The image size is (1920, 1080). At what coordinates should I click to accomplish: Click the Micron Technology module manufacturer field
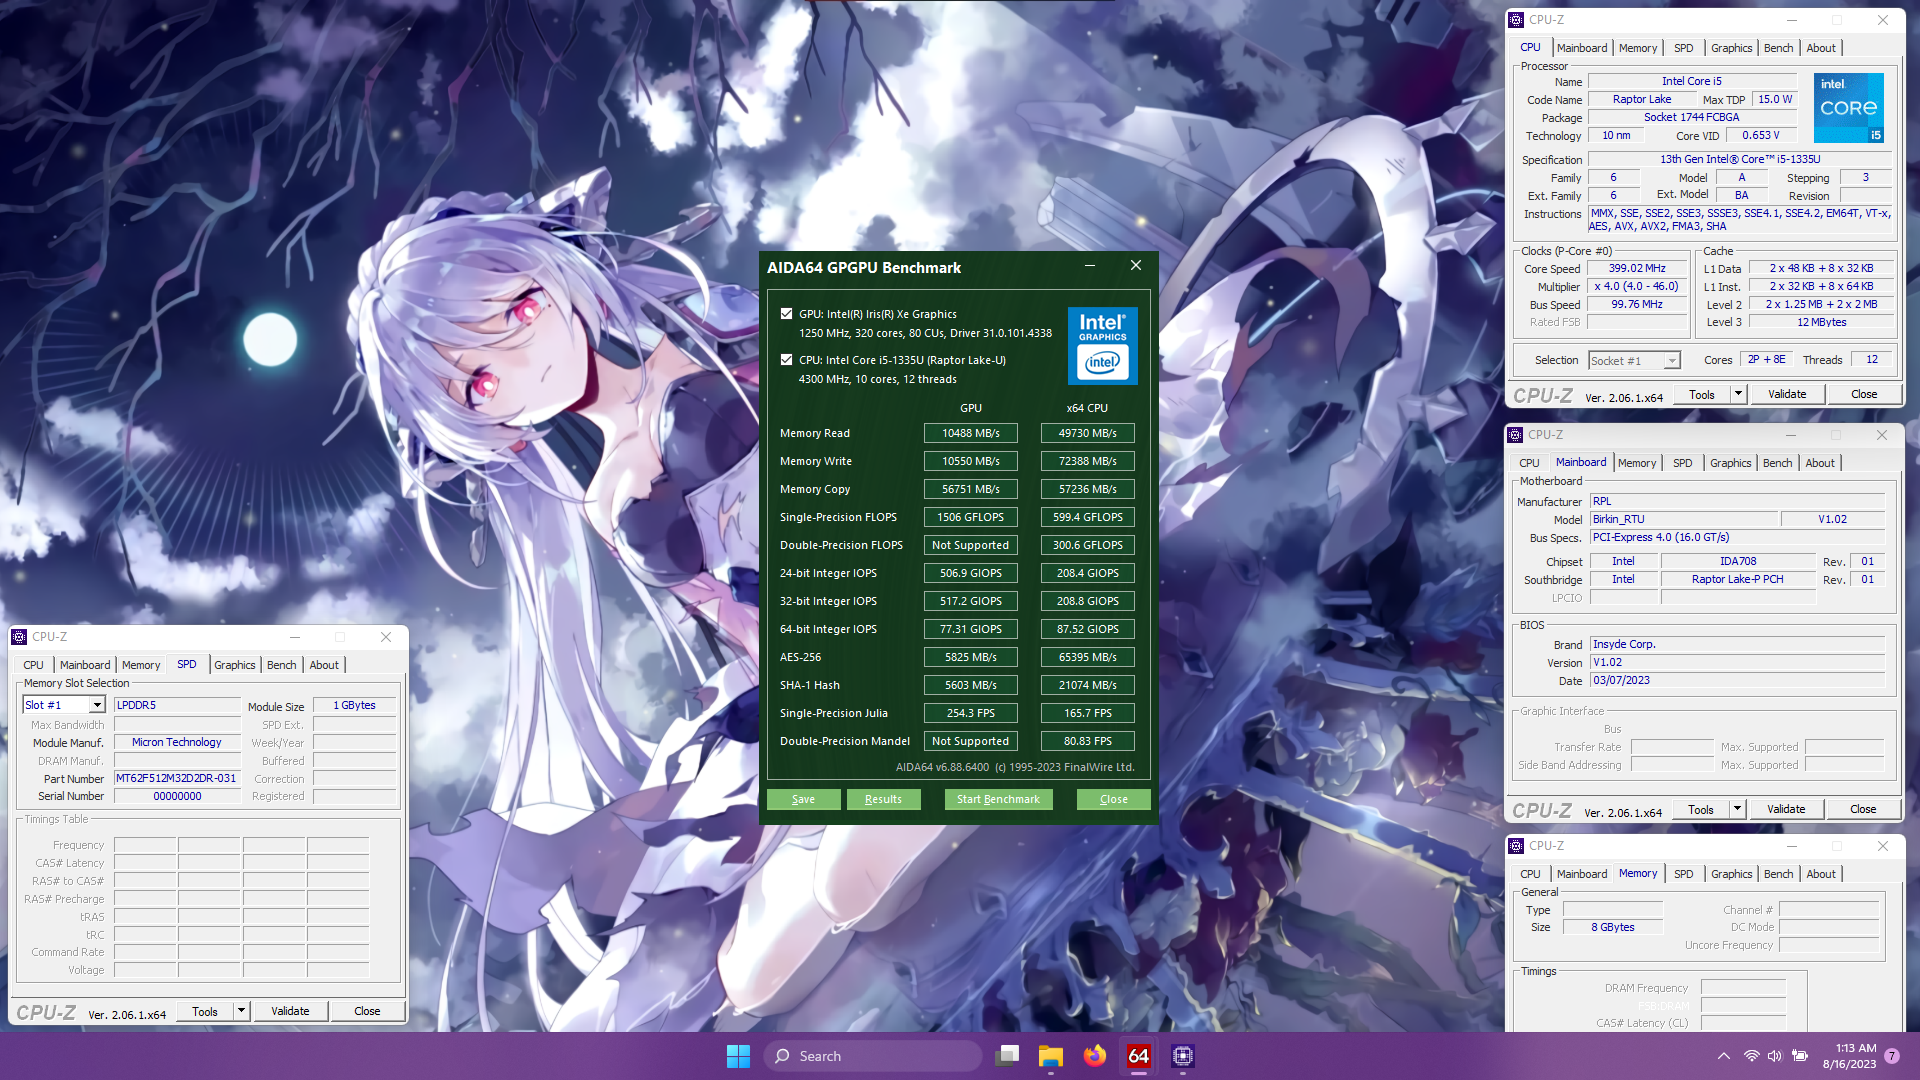(177, 742)
